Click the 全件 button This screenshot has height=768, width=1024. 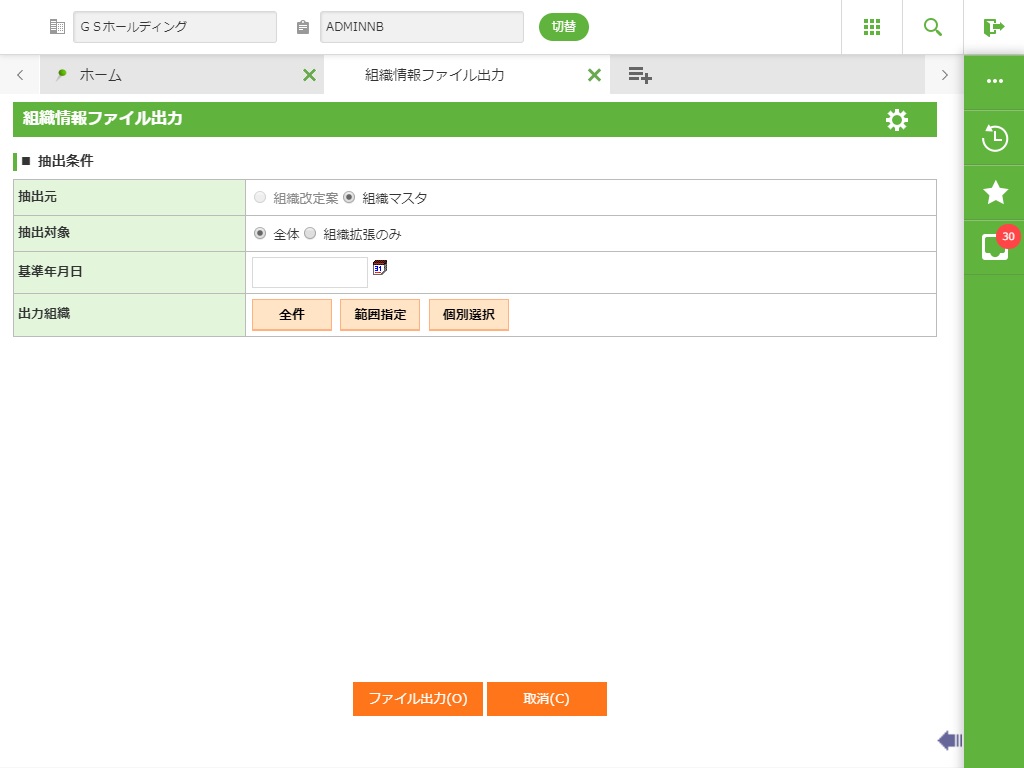(292, 315)
